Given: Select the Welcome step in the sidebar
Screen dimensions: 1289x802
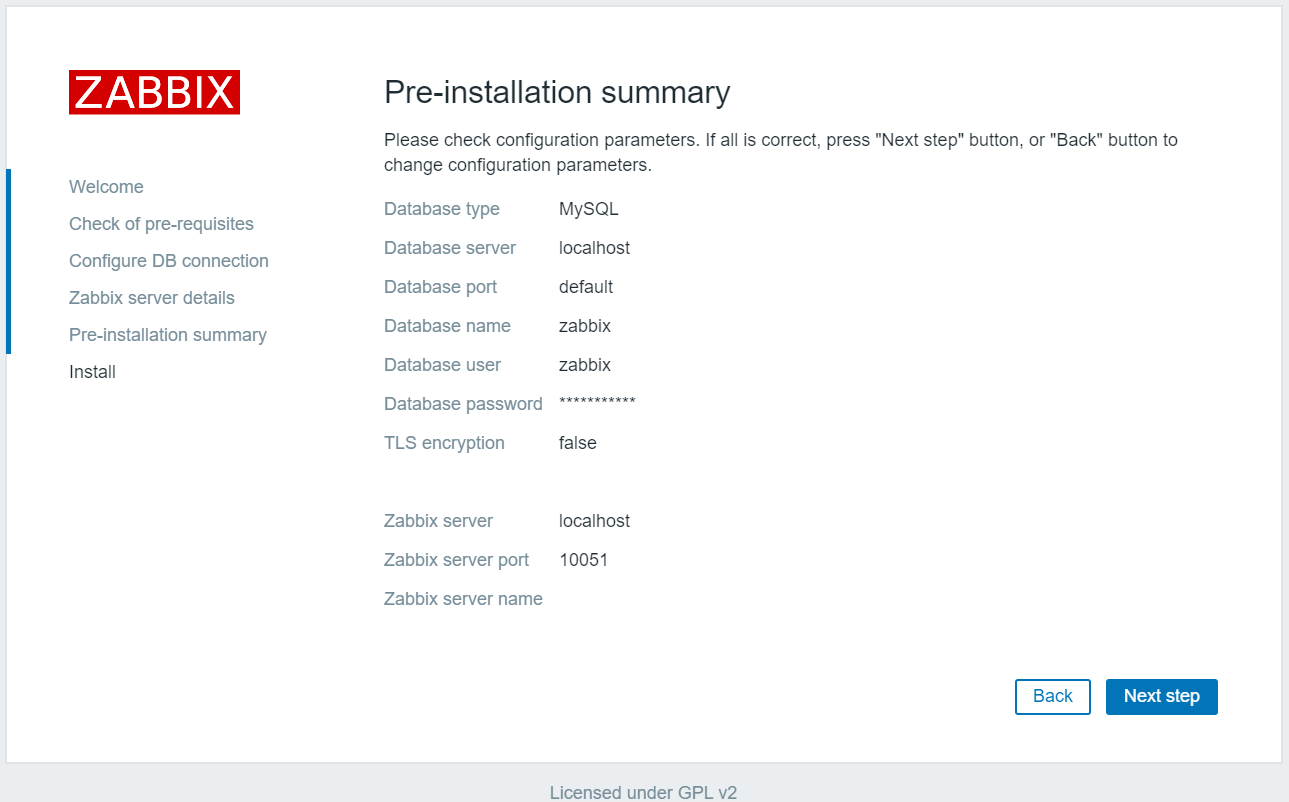Looking at the screenshot, I should point(106,187).
